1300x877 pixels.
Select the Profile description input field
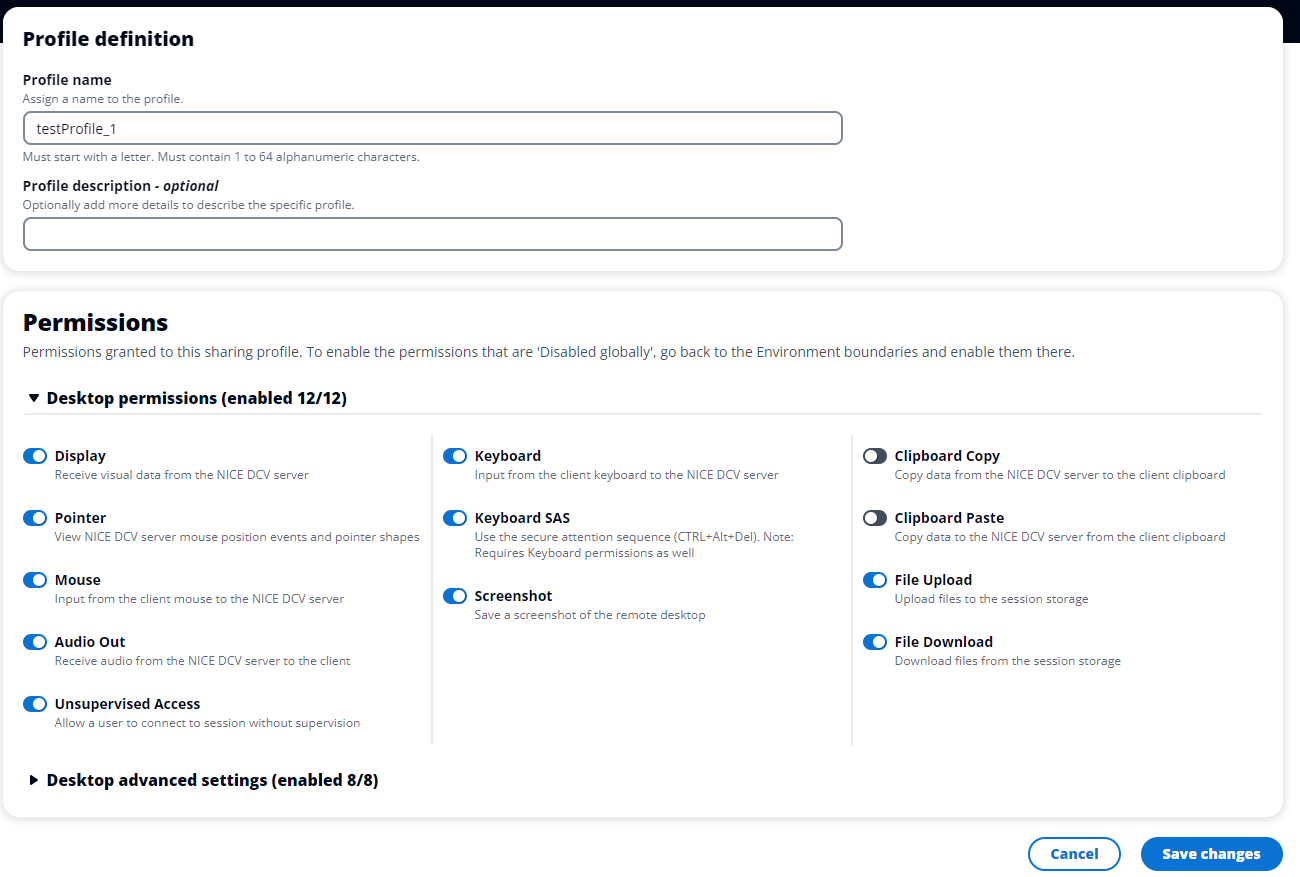point(432,234)
